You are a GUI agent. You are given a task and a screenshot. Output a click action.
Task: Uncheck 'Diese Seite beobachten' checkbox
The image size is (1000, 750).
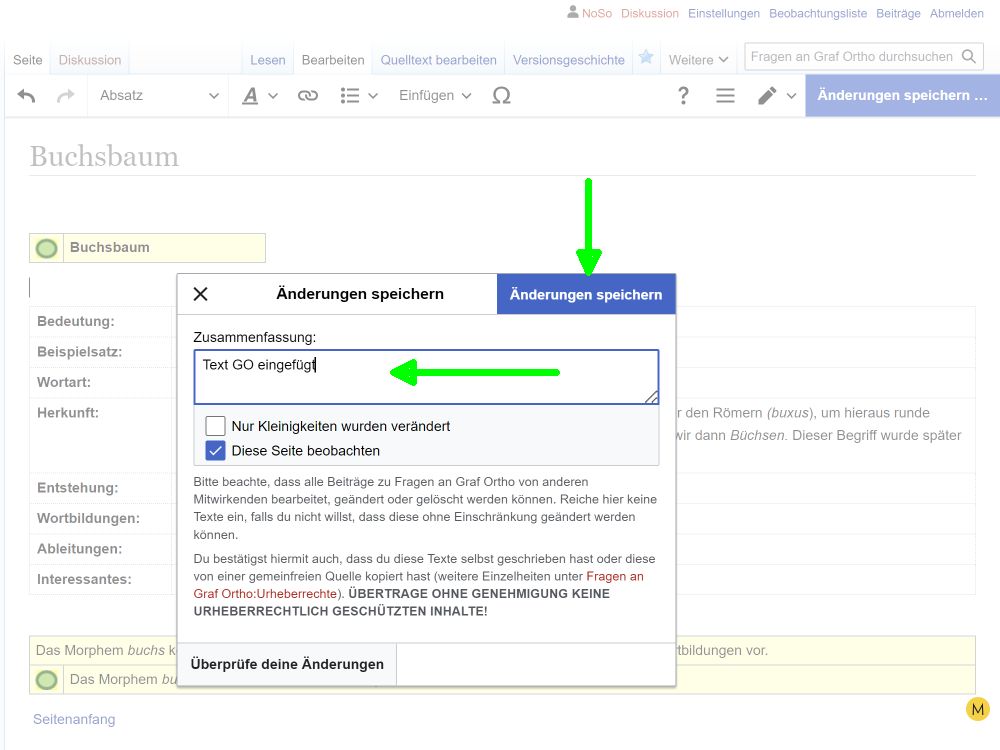216,451
